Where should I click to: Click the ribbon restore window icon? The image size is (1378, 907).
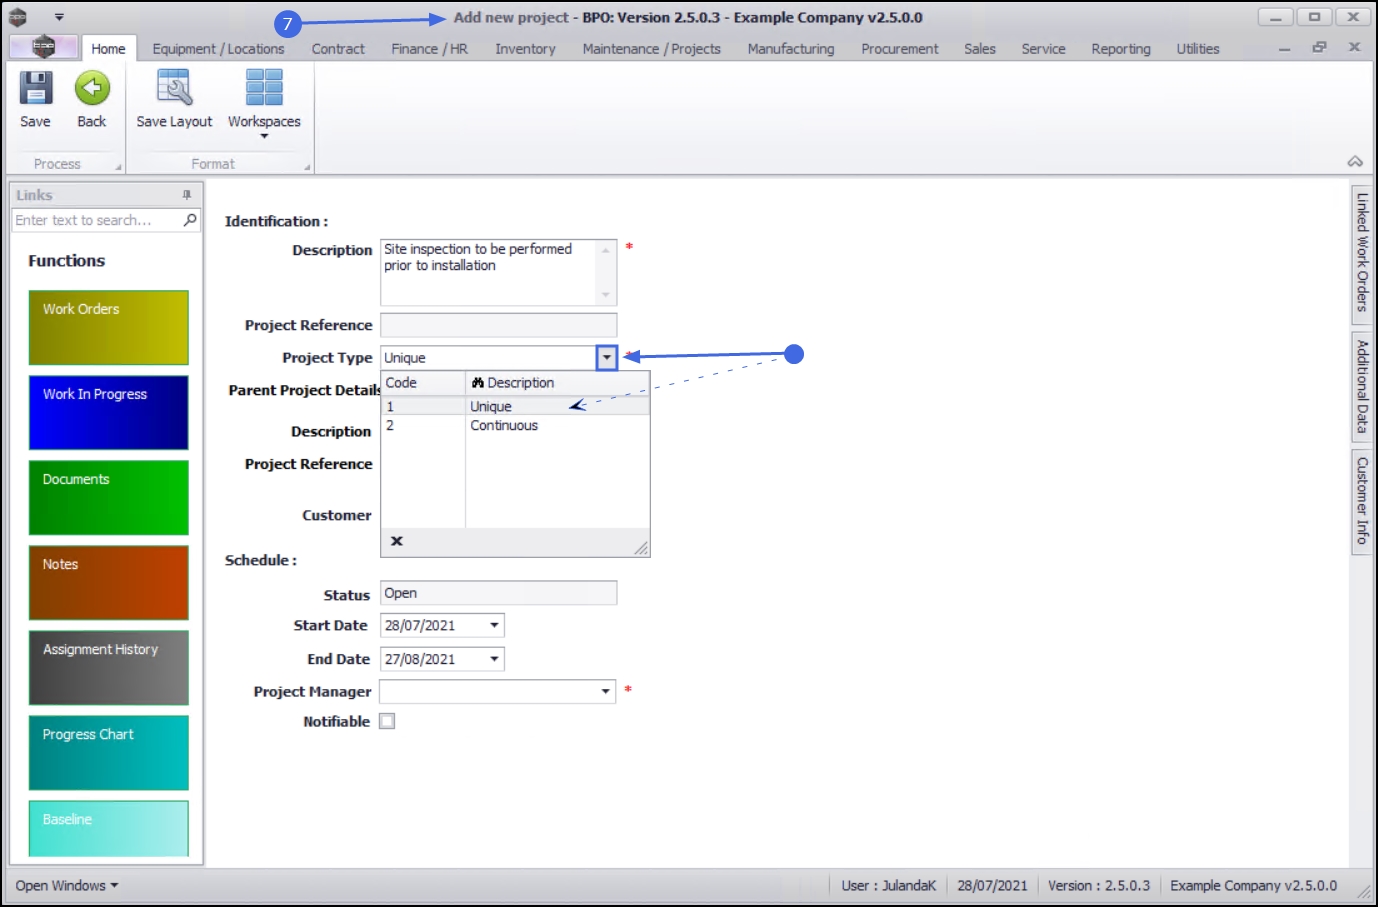point(1320,48)
